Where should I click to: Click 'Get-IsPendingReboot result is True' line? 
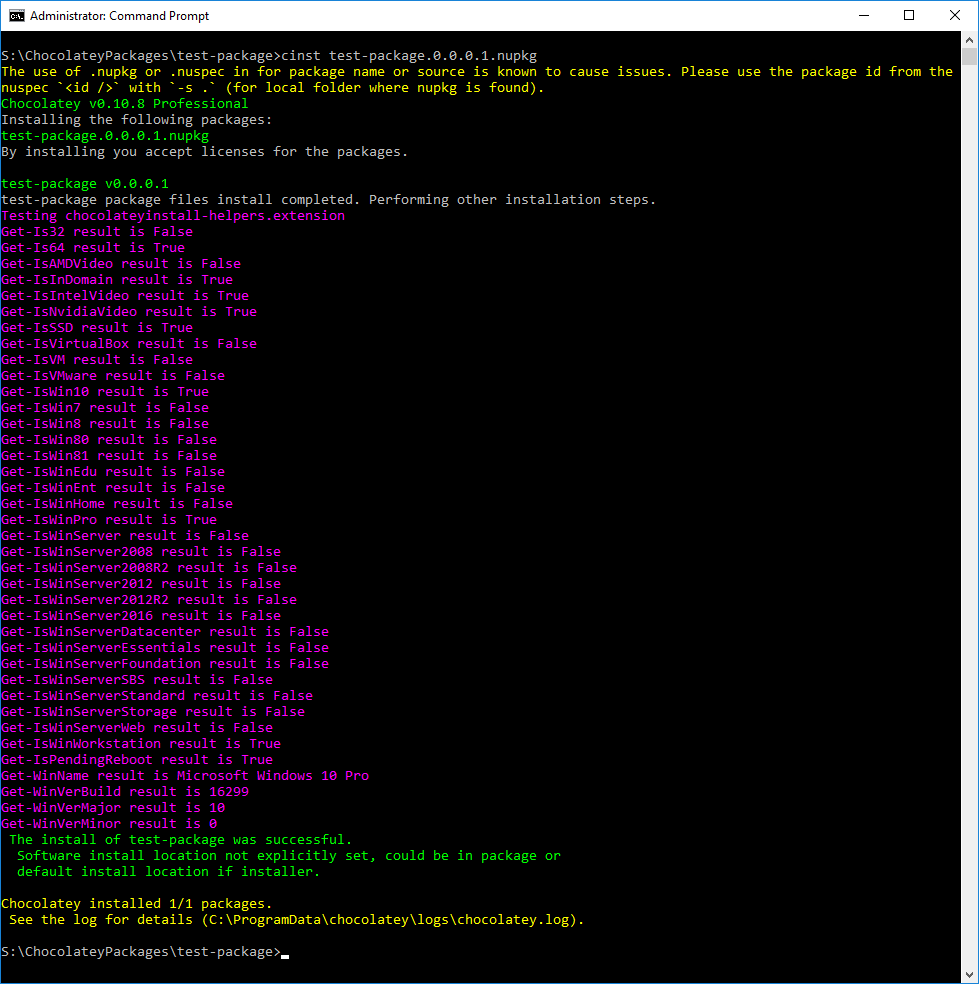137,760
